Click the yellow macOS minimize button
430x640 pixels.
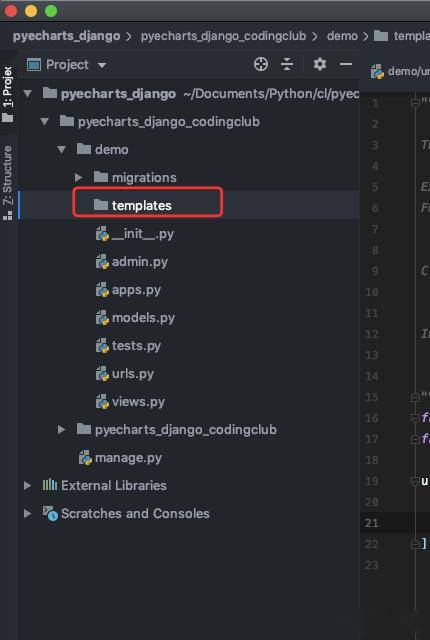pos(31,11)
